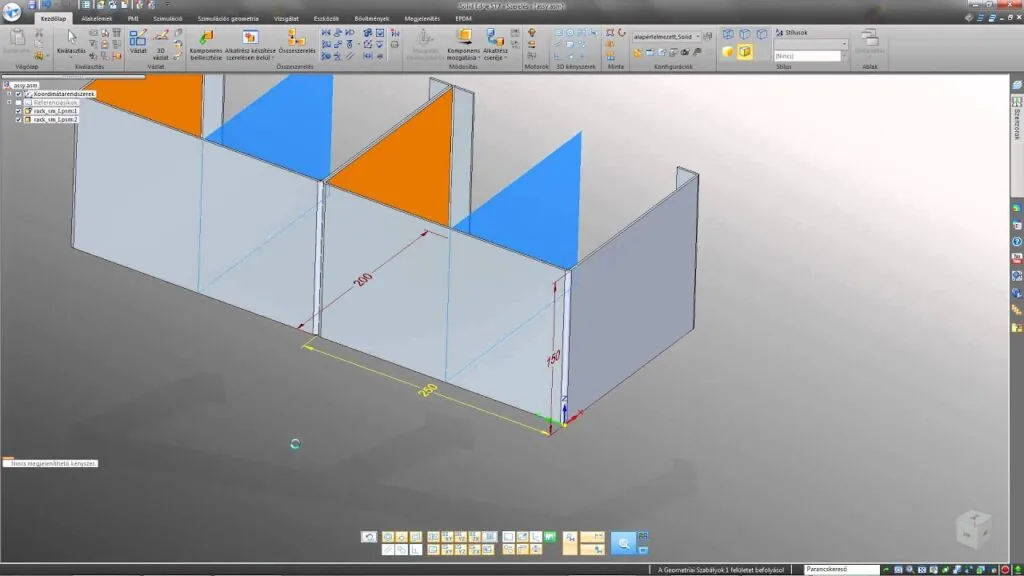Click the top Motorok motor icon

click(x=532, y=33)
